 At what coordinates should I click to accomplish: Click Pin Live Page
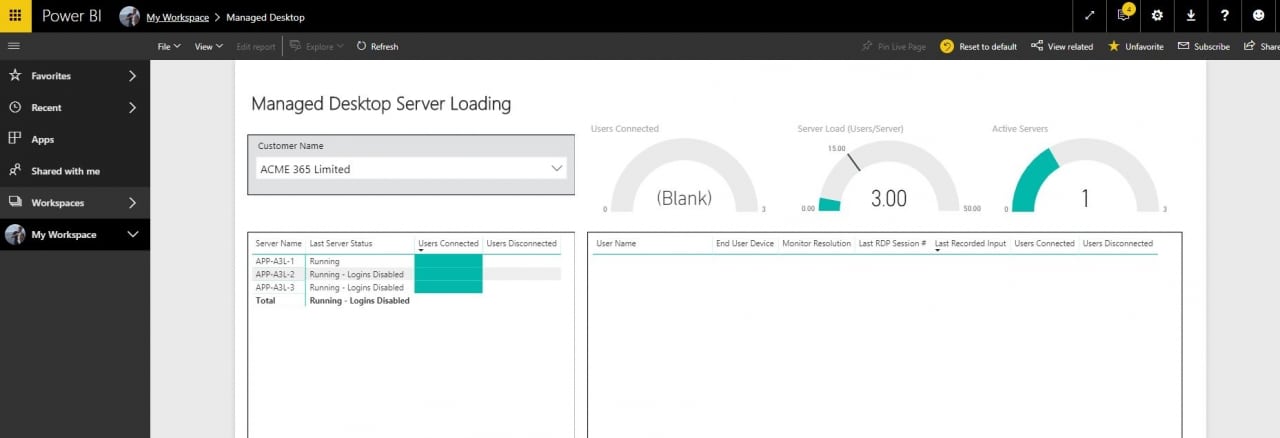coord(894,46)
